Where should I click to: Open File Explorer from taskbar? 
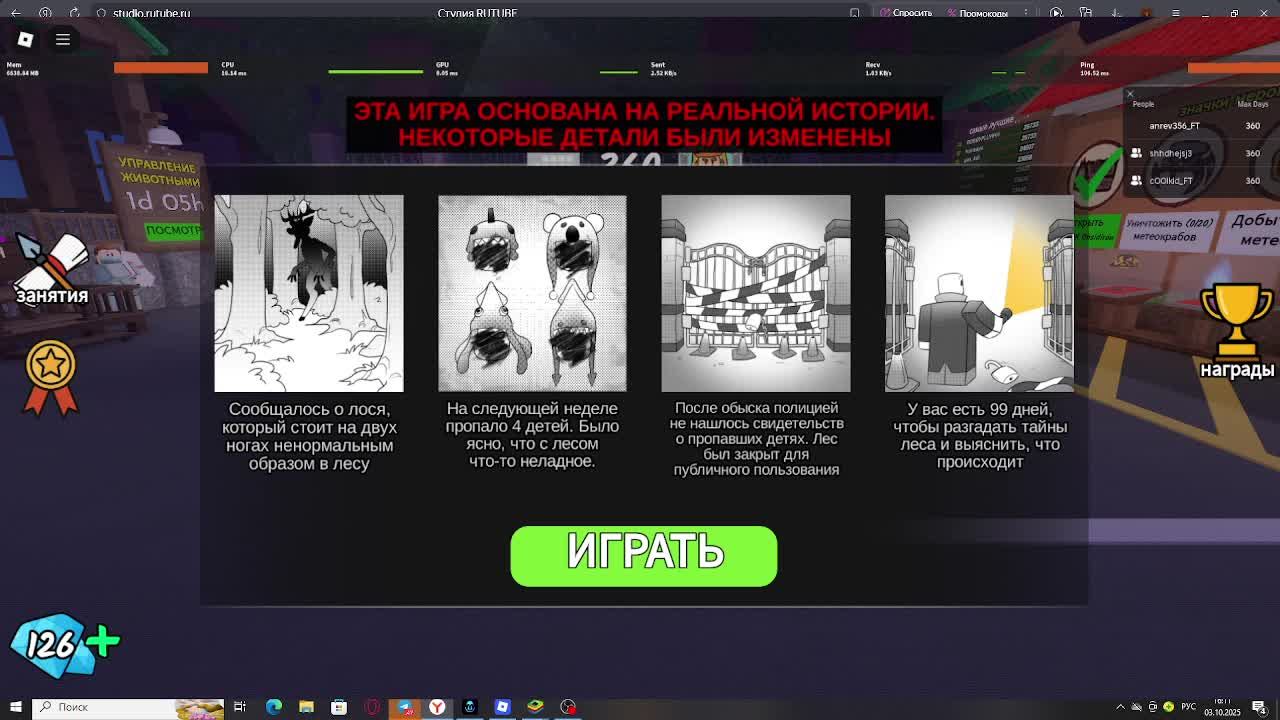coord(306,707)
